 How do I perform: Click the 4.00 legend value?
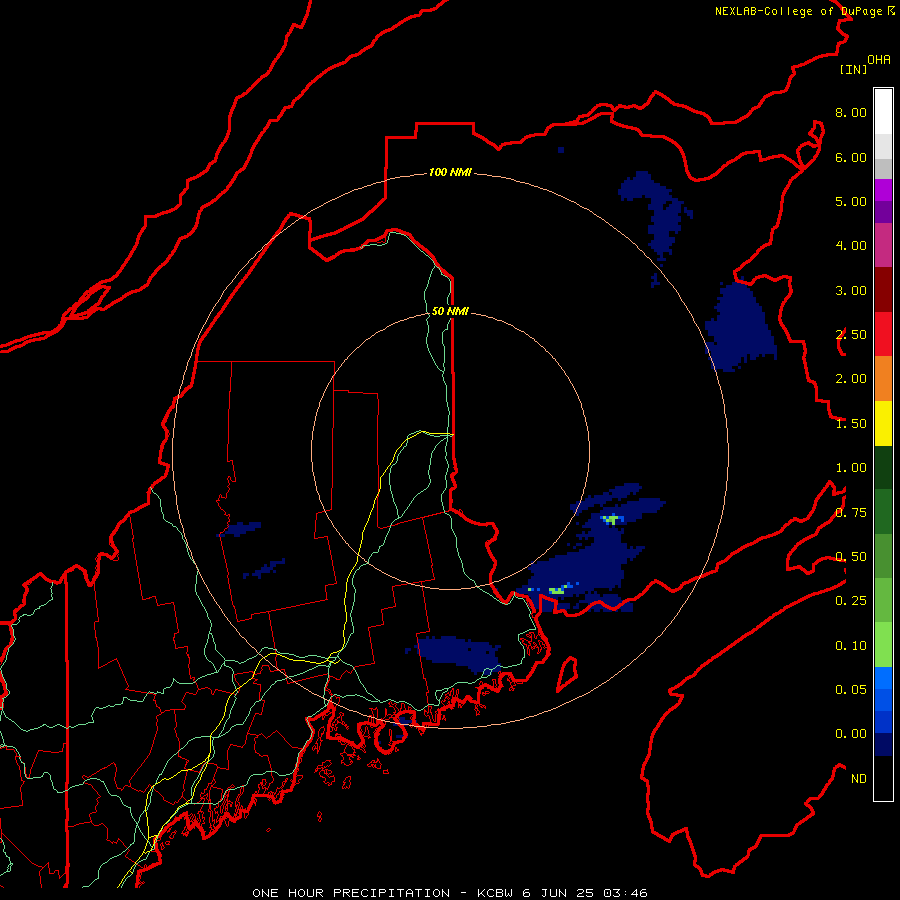pyautogui.click(x=851, y=246)
